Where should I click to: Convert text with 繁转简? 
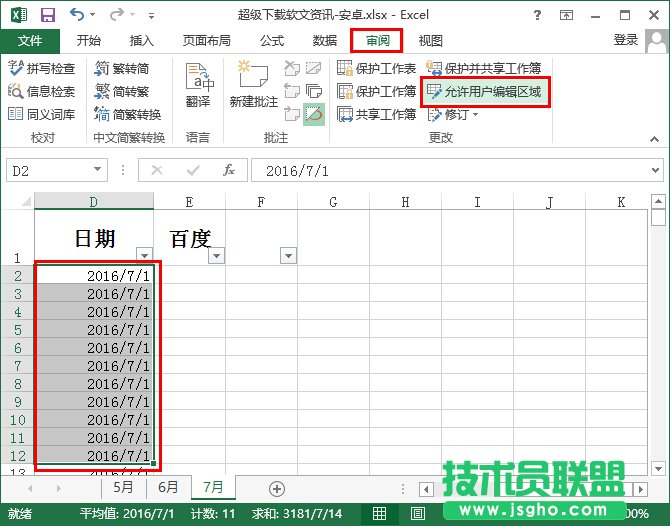pyautogui.click(x=121, y=68)
